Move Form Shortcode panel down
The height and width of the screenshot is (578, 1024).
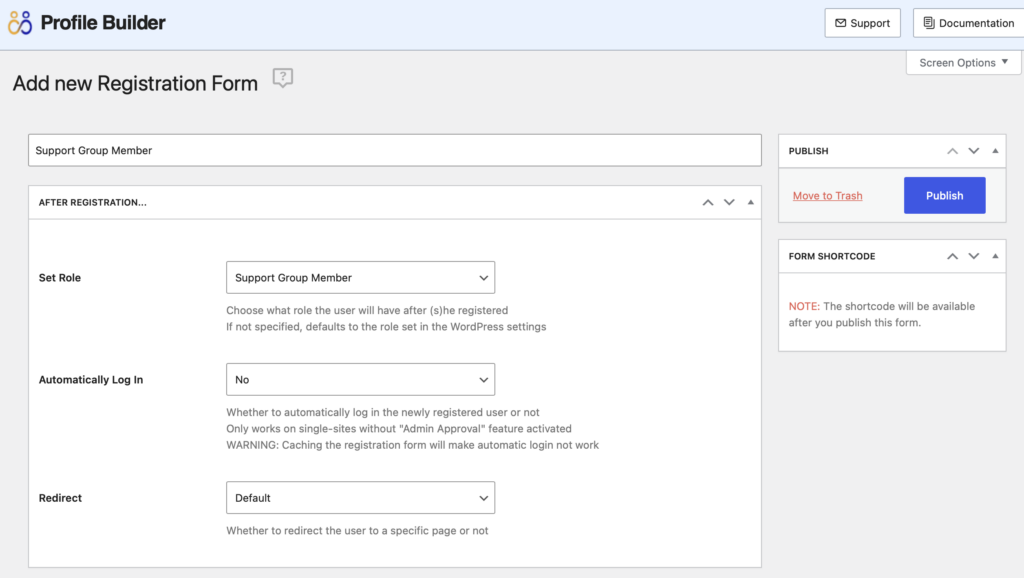click(x=974, y=256)
